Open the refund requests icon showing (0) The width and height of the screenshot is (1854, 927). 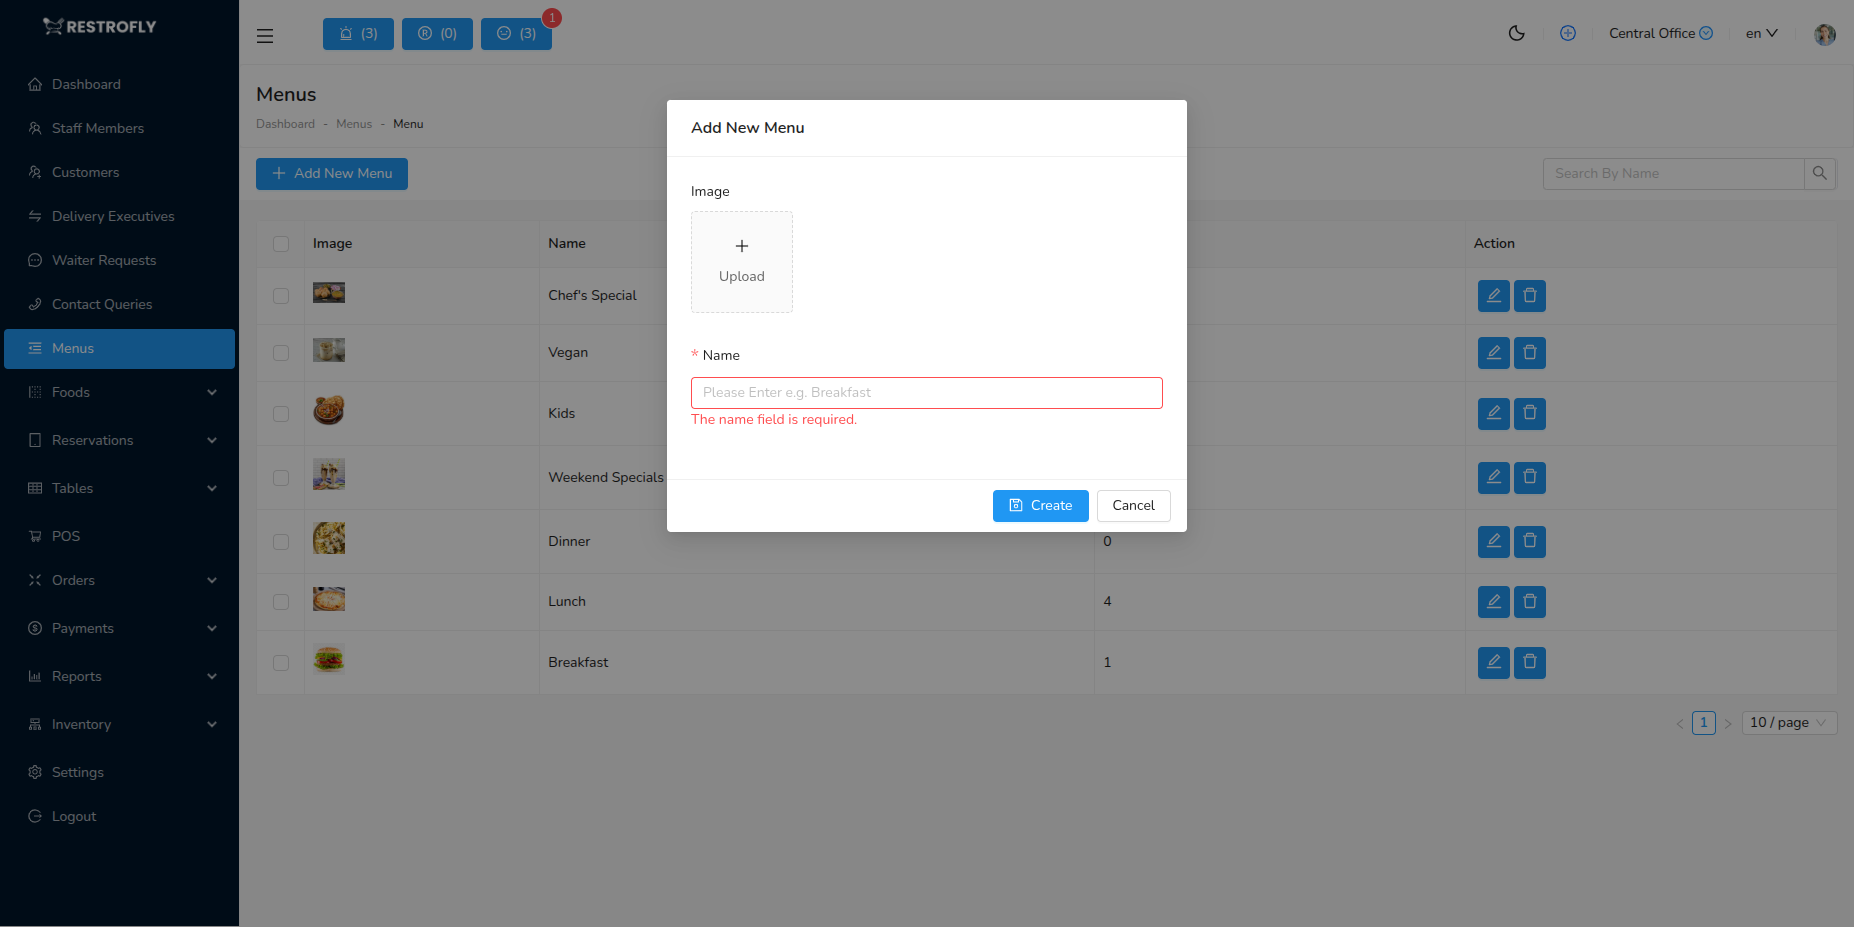[437, 33]
